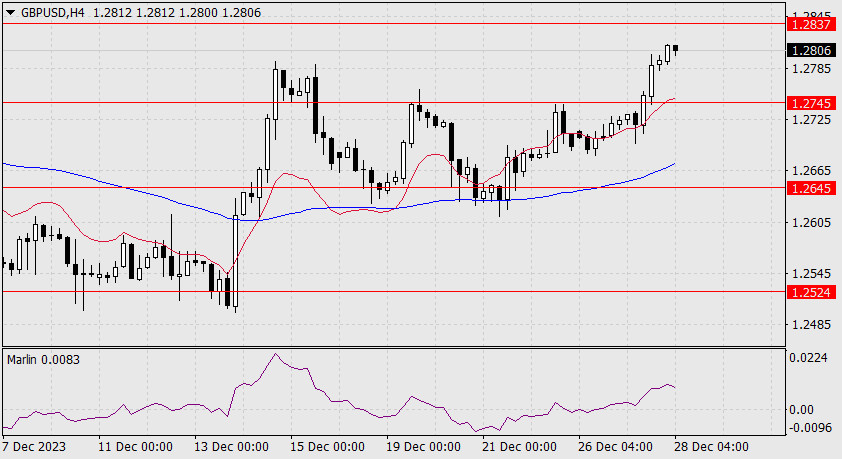Select the current price label 1.2806
This screenshot has height=459, width=842.
(x=811, y=50)
